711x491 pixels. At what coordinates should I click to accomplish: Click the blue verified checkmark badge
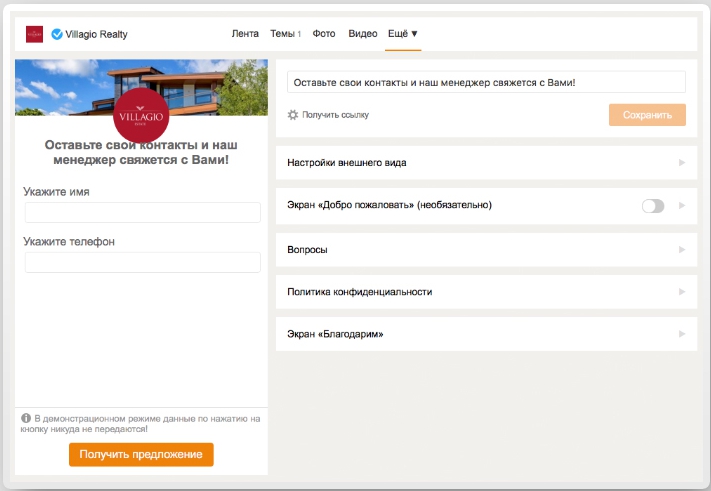click(x=57, y=34)
